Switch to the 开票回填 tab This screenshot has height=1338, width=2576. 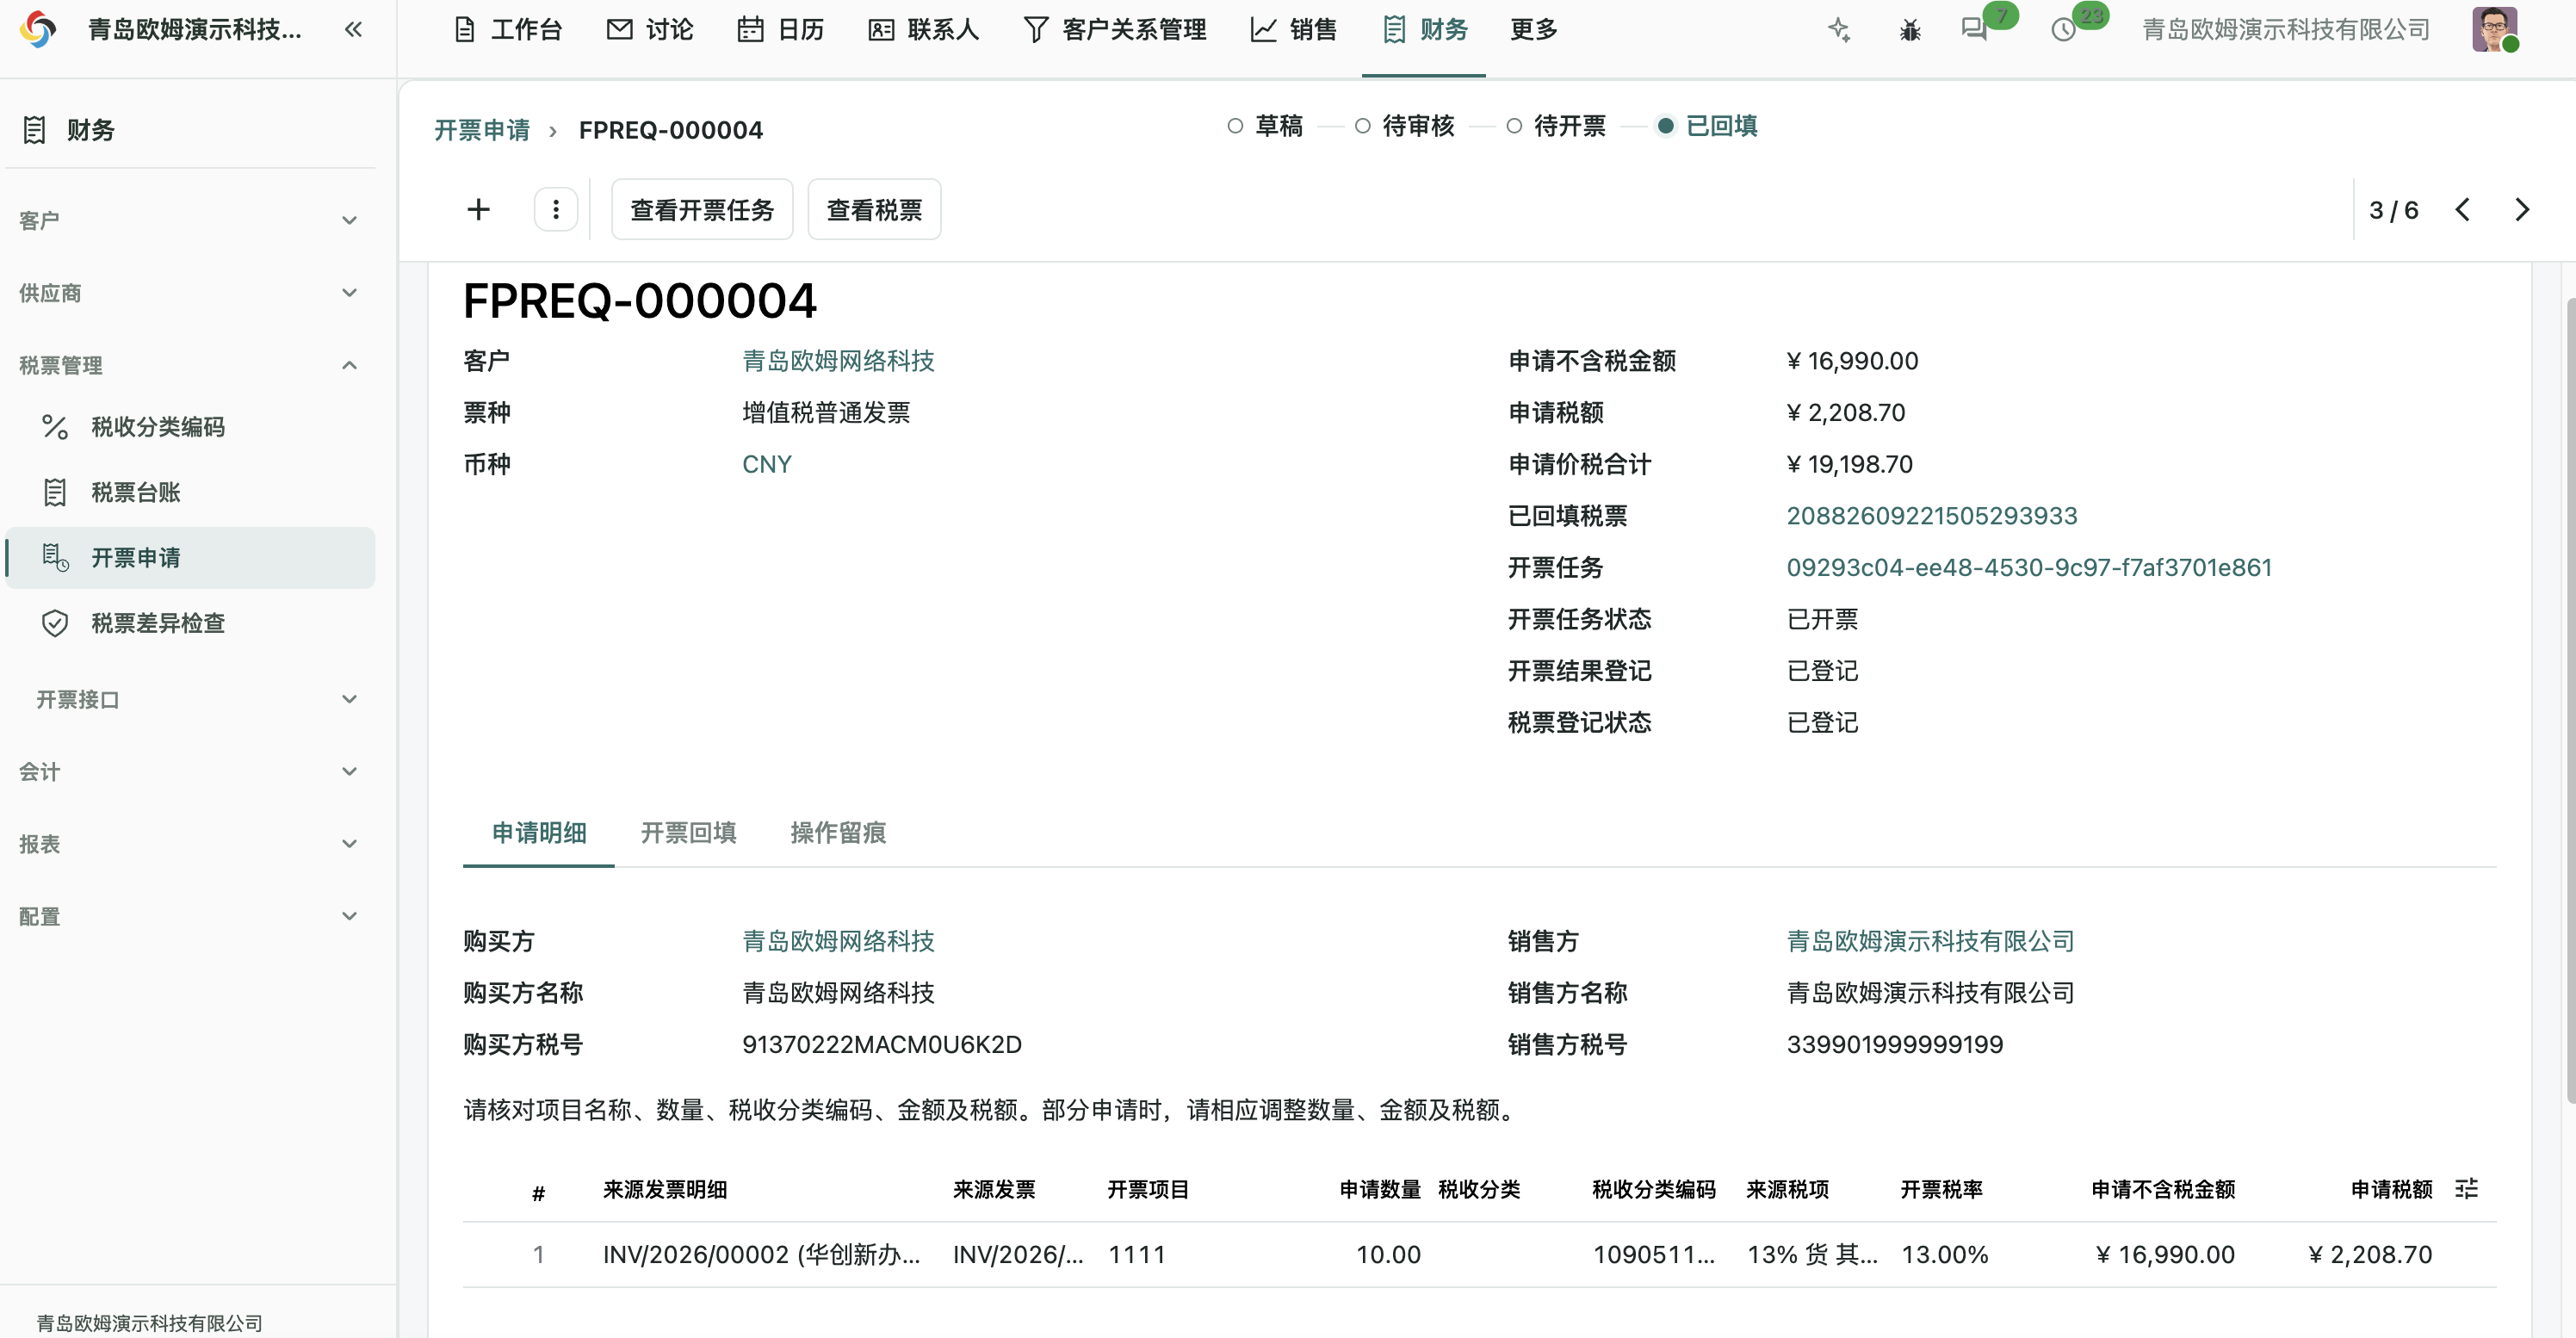[x=688, y=832]
